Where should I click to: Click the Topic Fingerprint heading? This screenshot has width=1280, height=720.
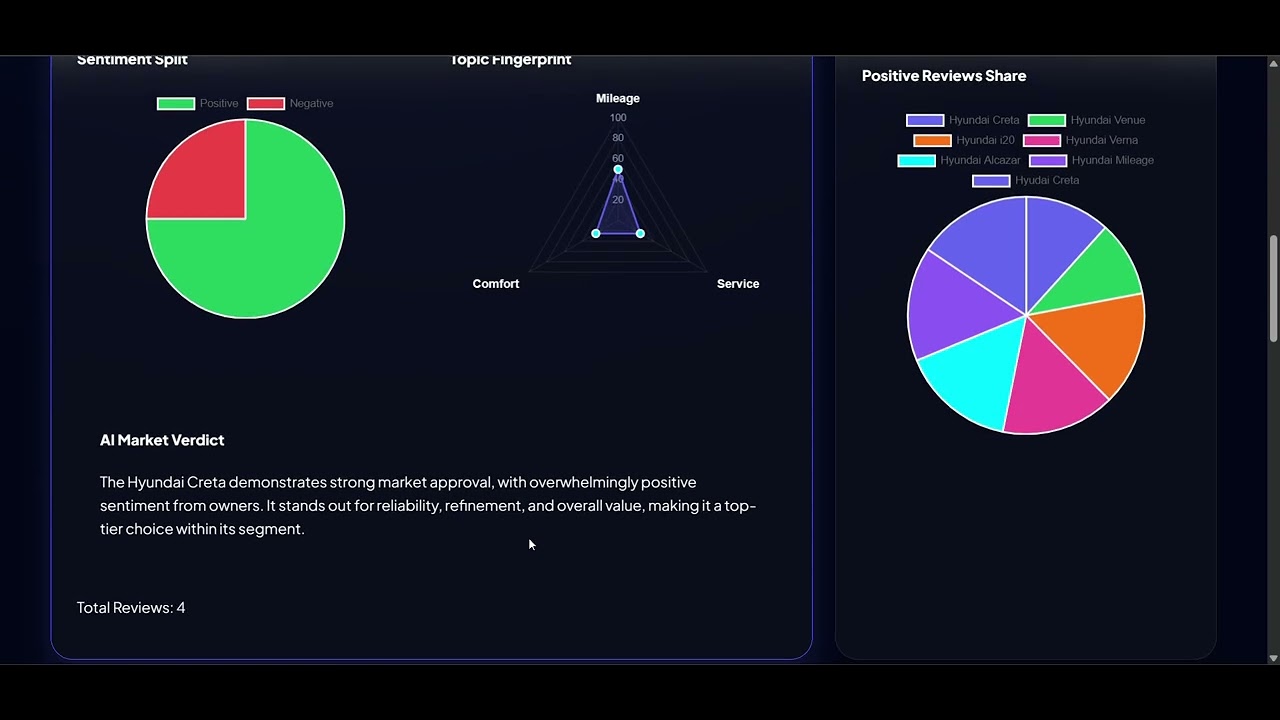pos(510,60)
